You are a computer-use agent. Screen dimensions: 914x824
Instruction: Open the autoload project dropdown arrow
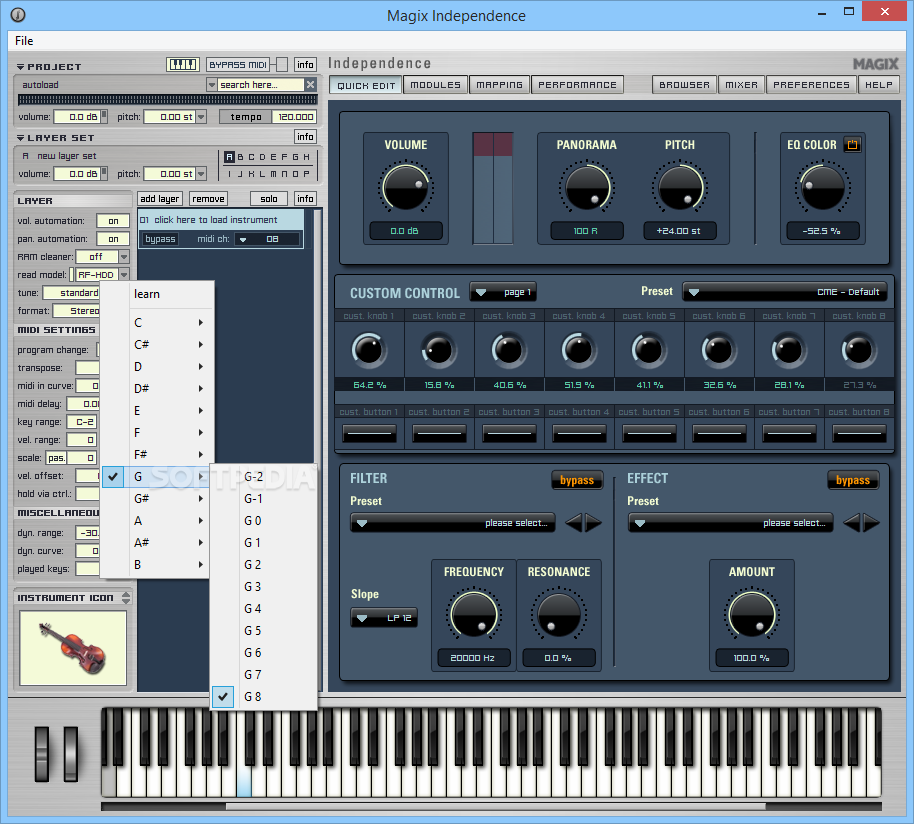tap(212, 85)
